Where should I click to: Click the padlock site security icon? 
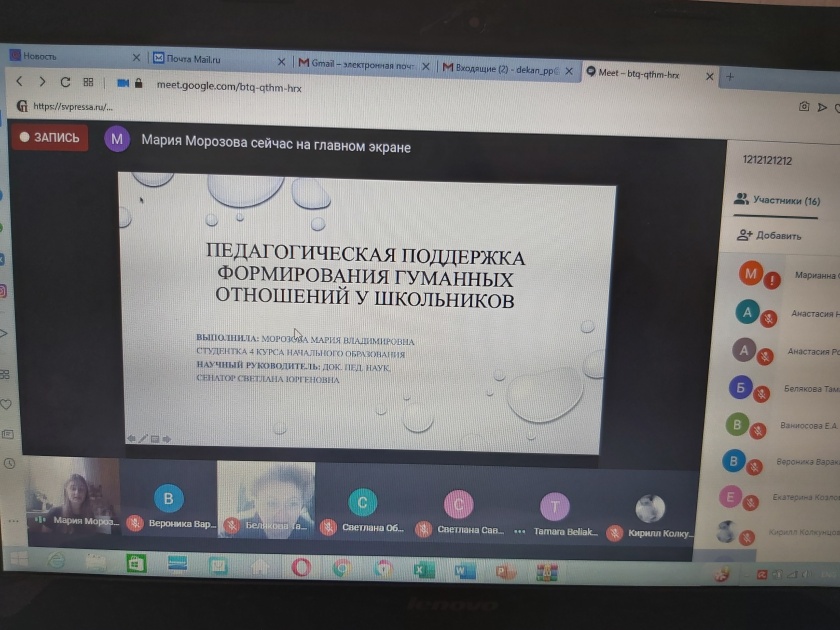[139, 83]
